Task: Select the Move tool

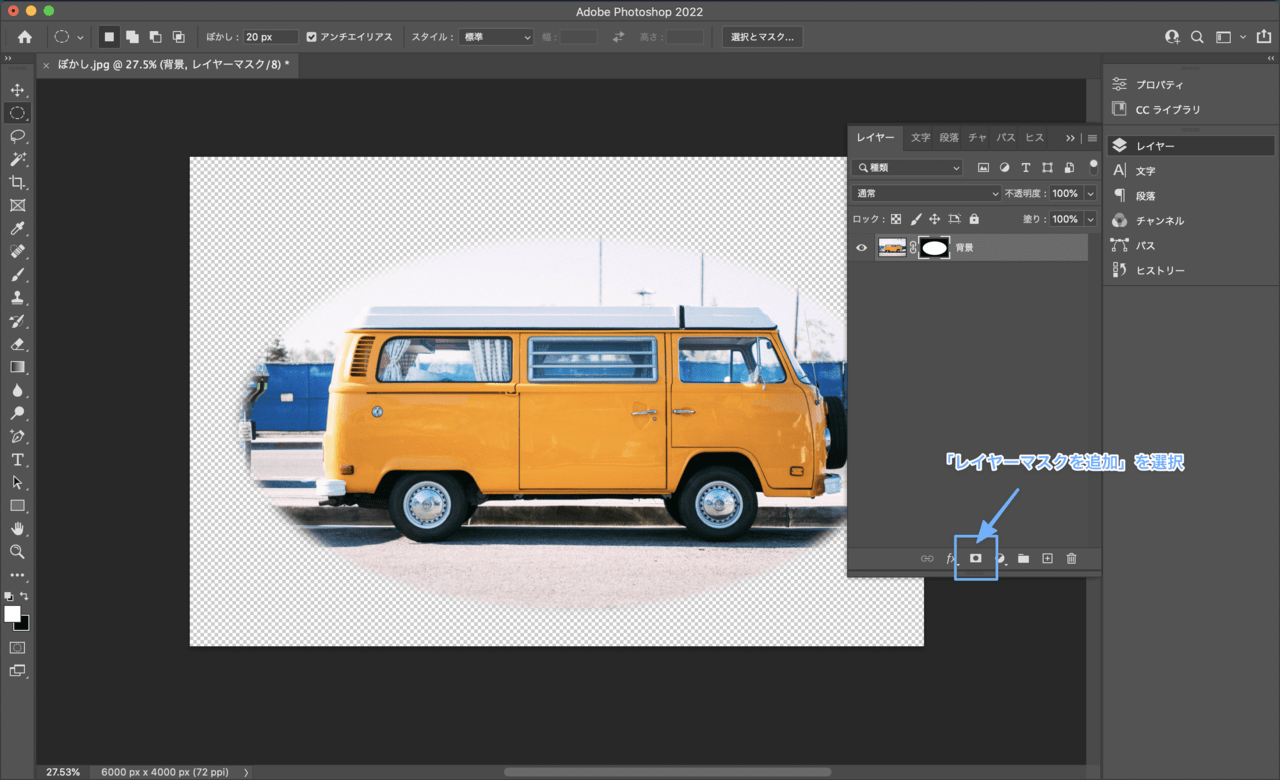Action: pyautogui.click(x=17, y=89)
